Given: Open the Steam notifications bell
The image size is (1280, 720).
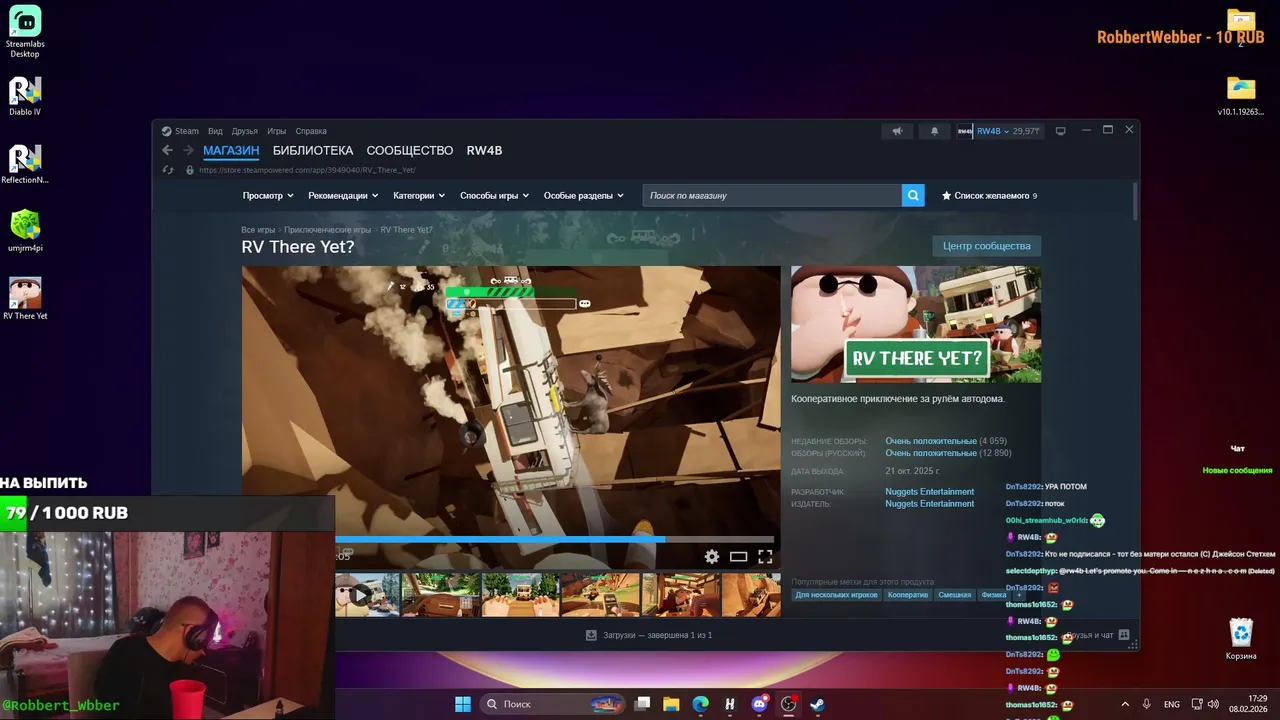Looking at the screenshot, I should click(935, 131).
